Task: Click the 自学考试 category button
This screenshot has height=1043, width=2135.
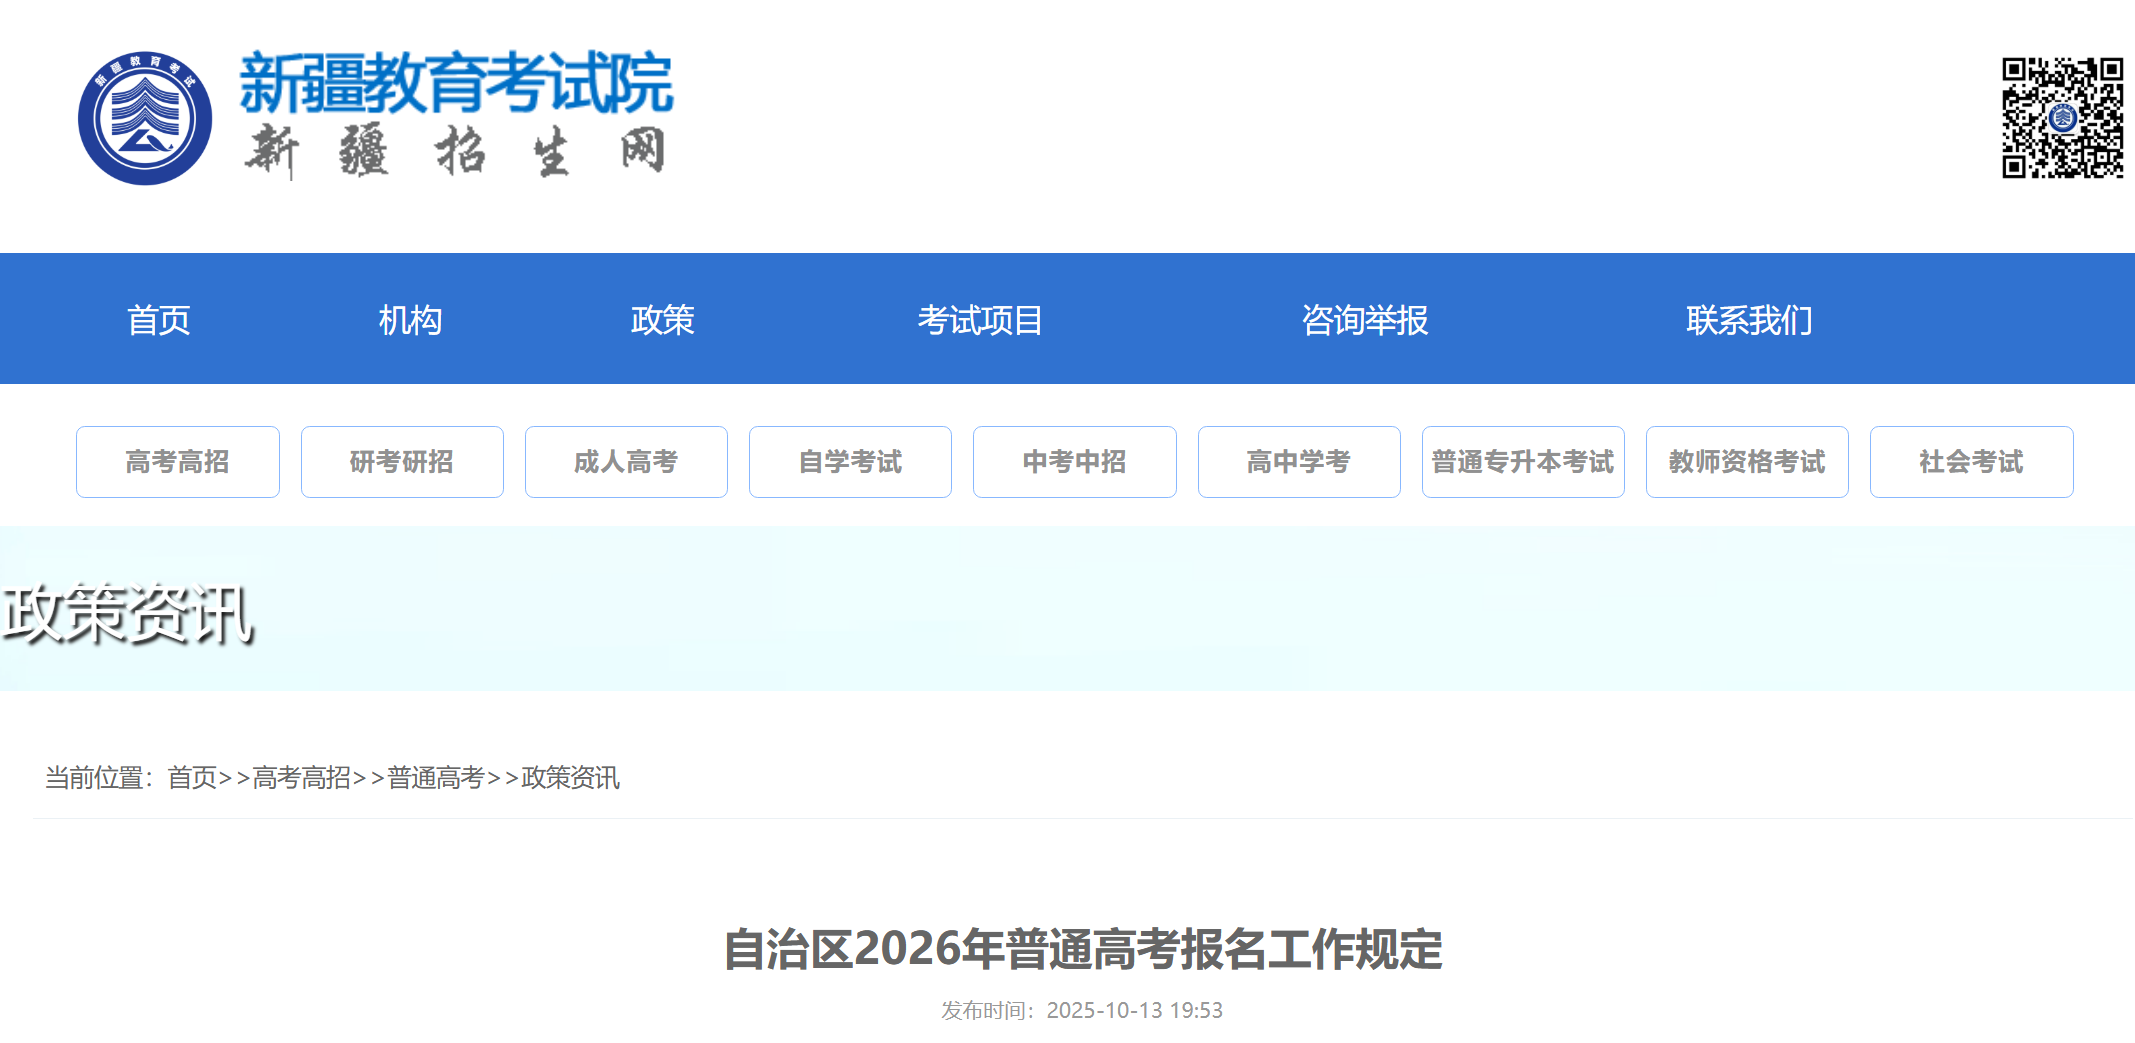Action: tap(850, 462)
